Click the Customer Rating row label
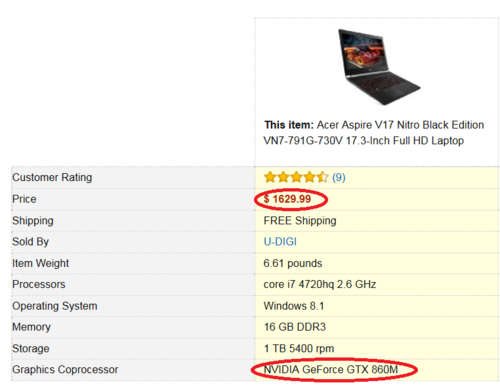The width and height of the screenshot is (500, 387). pos(52,178)
